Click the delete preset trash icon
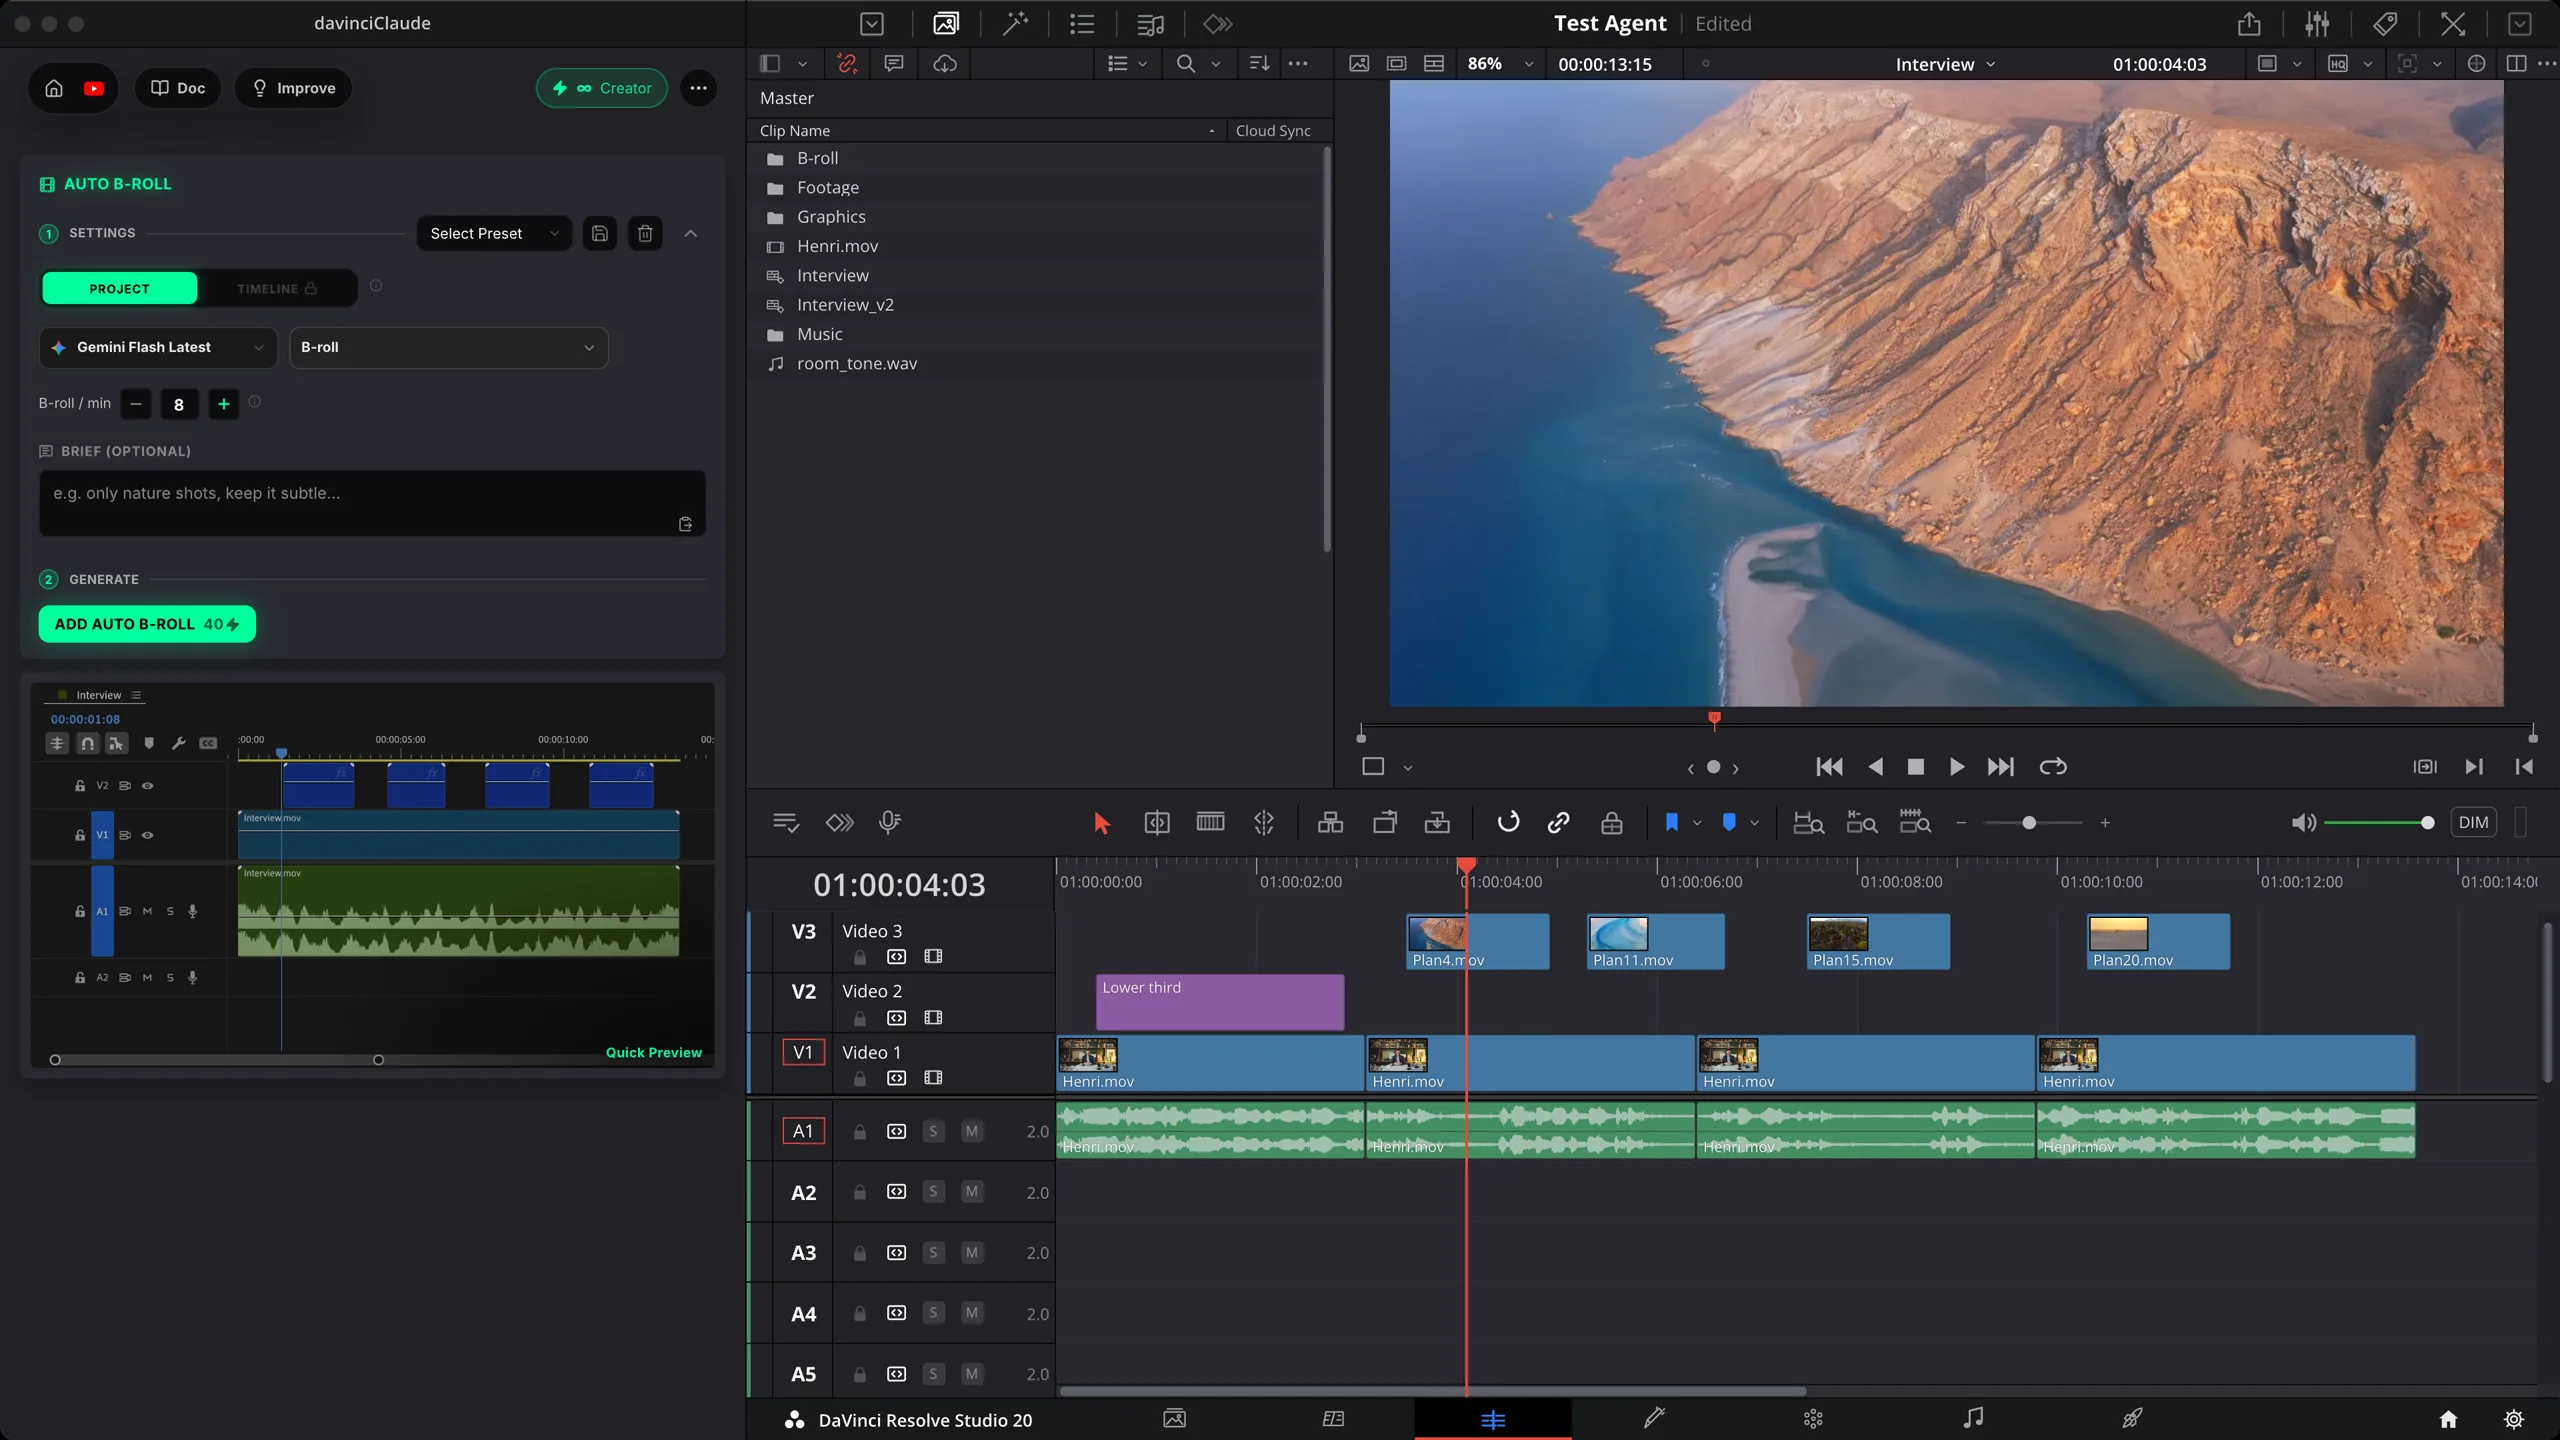Image resolution: width=2560 pixels, height=1440 pixels. (645, 233)
